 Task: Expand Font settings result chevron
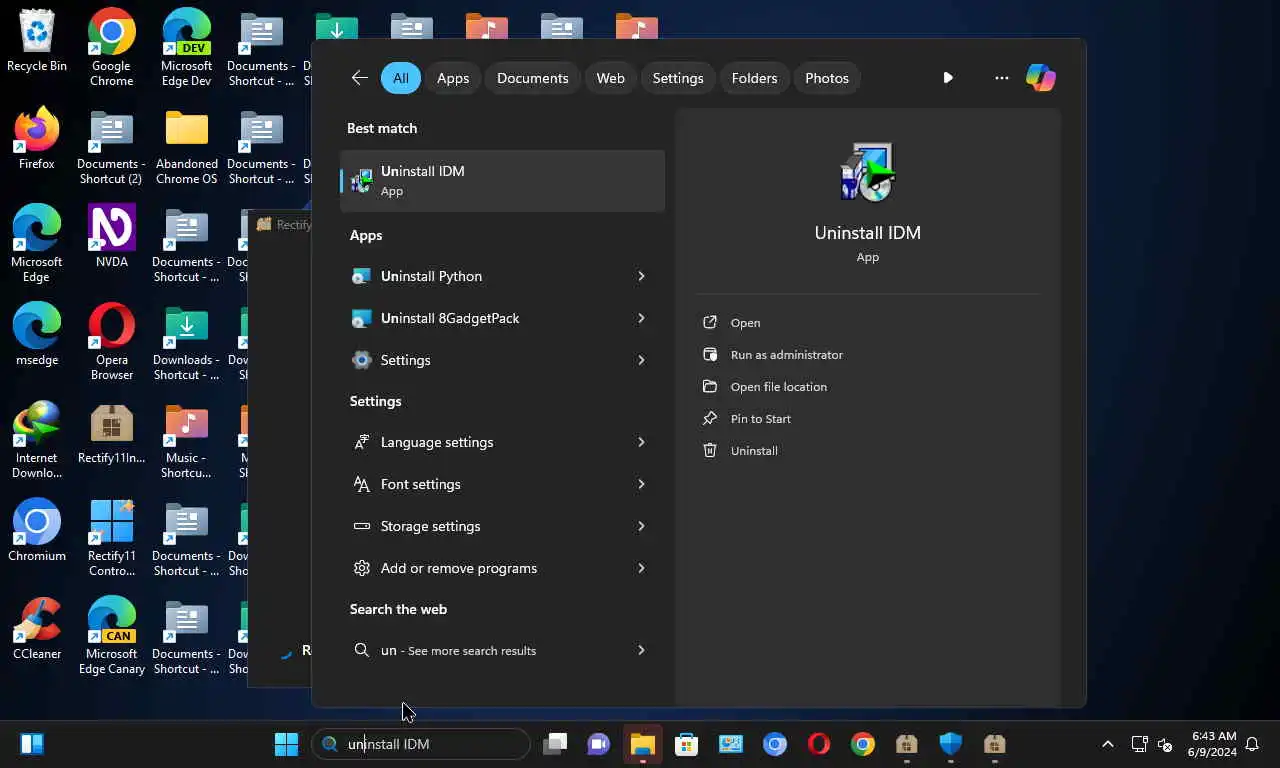point(641,484)
